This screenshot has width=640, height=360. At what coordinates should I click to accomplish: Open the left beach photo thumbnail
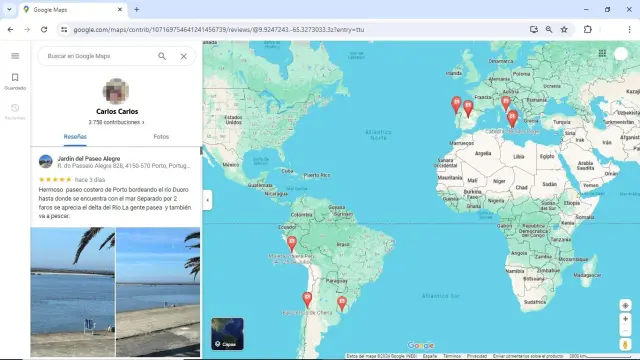[73, 292]
